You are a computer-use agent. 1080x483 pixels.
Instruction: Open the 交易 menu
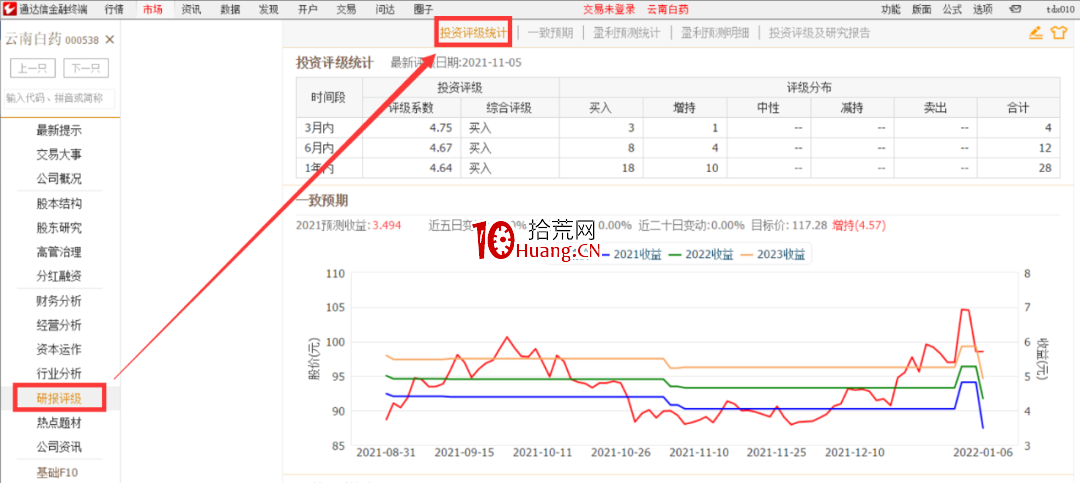pyautogui.click(x=346, y=10)
